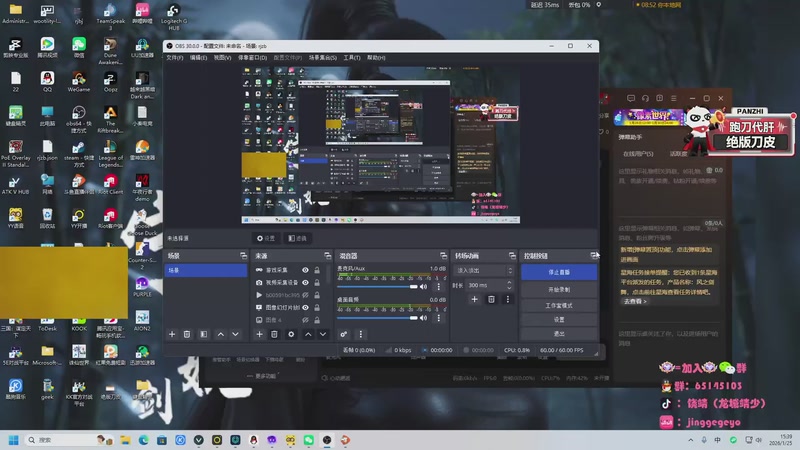Toggle lock on 视频采集设备 source
The width and height of the screenshot is (800, 450).
click(x=317, y=282)
